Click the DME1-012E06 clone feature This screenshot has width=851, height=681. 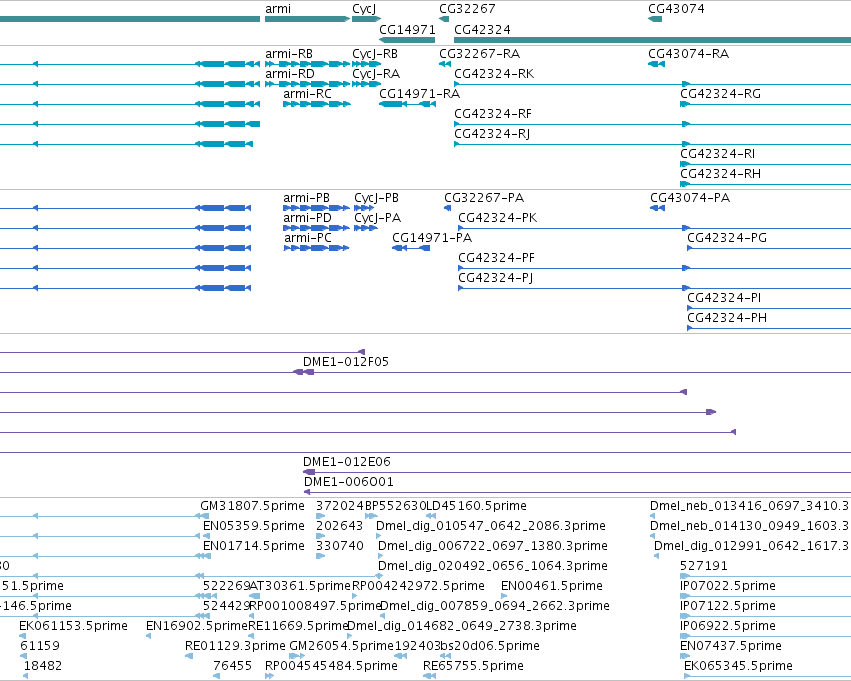coord(577,472)
